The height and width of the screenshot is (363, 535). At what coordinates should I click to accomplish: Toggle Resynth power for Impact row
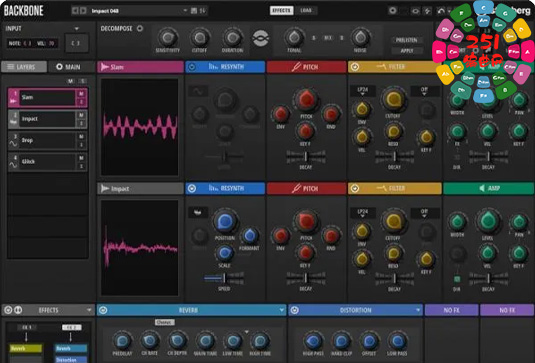tap(192, 188)
